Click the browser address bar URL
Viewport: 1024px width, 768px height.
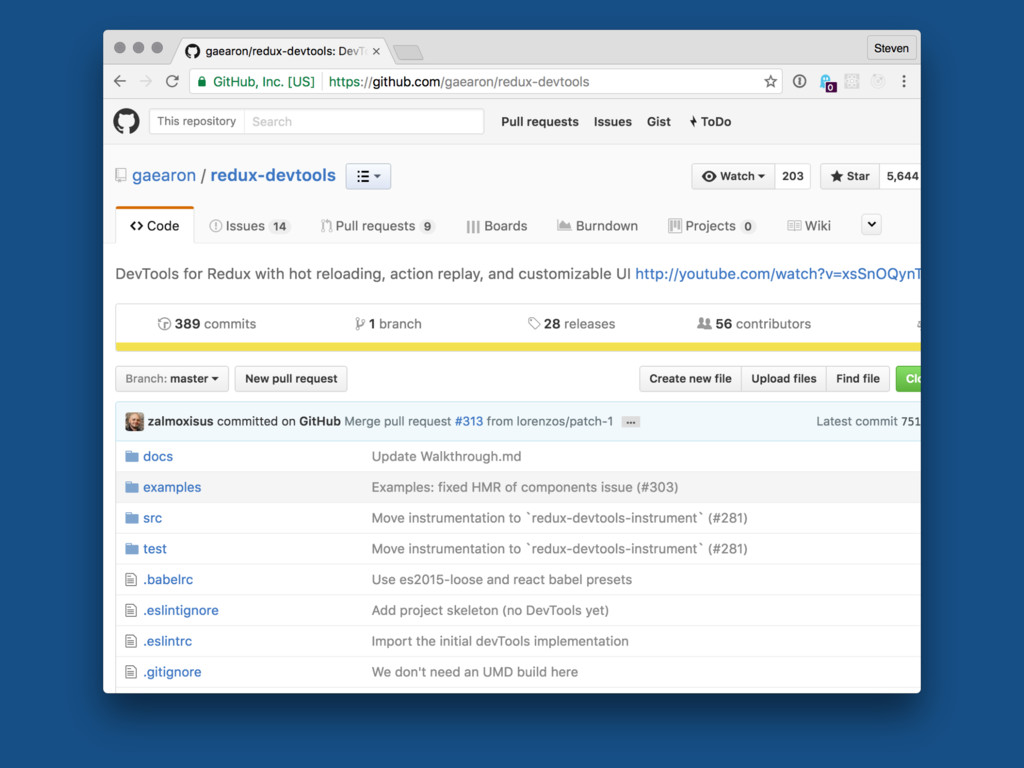(459, 82)
